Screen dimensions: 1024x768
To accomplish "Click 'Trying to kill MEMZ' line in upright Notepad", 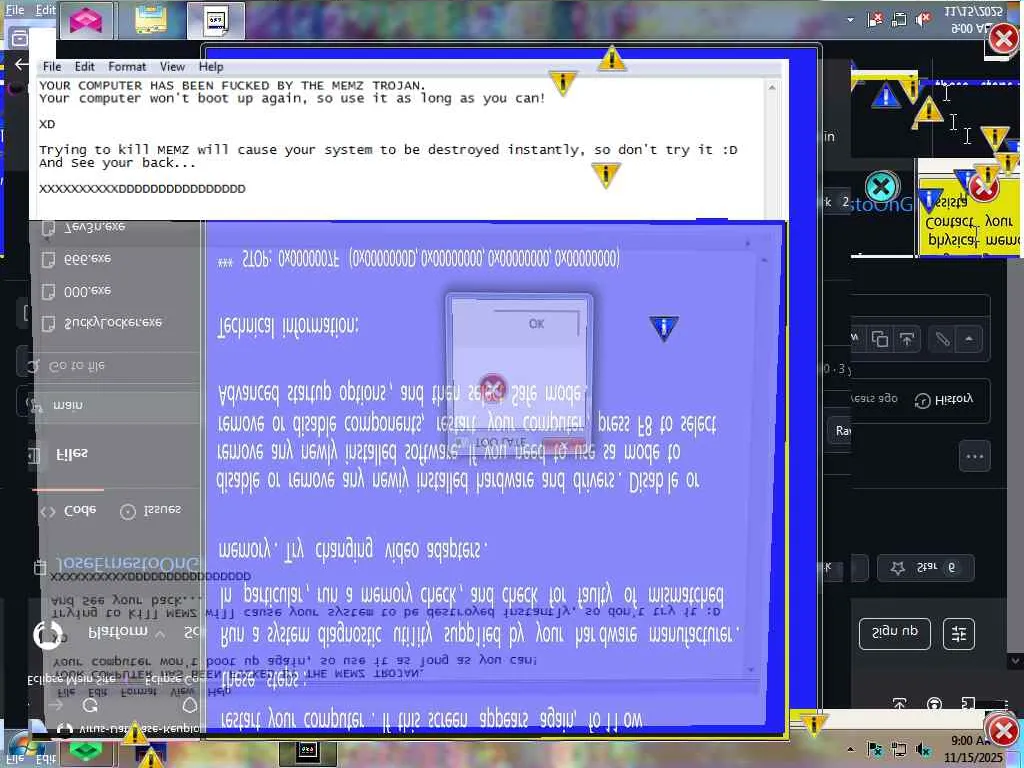I will [x=388, y=150].
